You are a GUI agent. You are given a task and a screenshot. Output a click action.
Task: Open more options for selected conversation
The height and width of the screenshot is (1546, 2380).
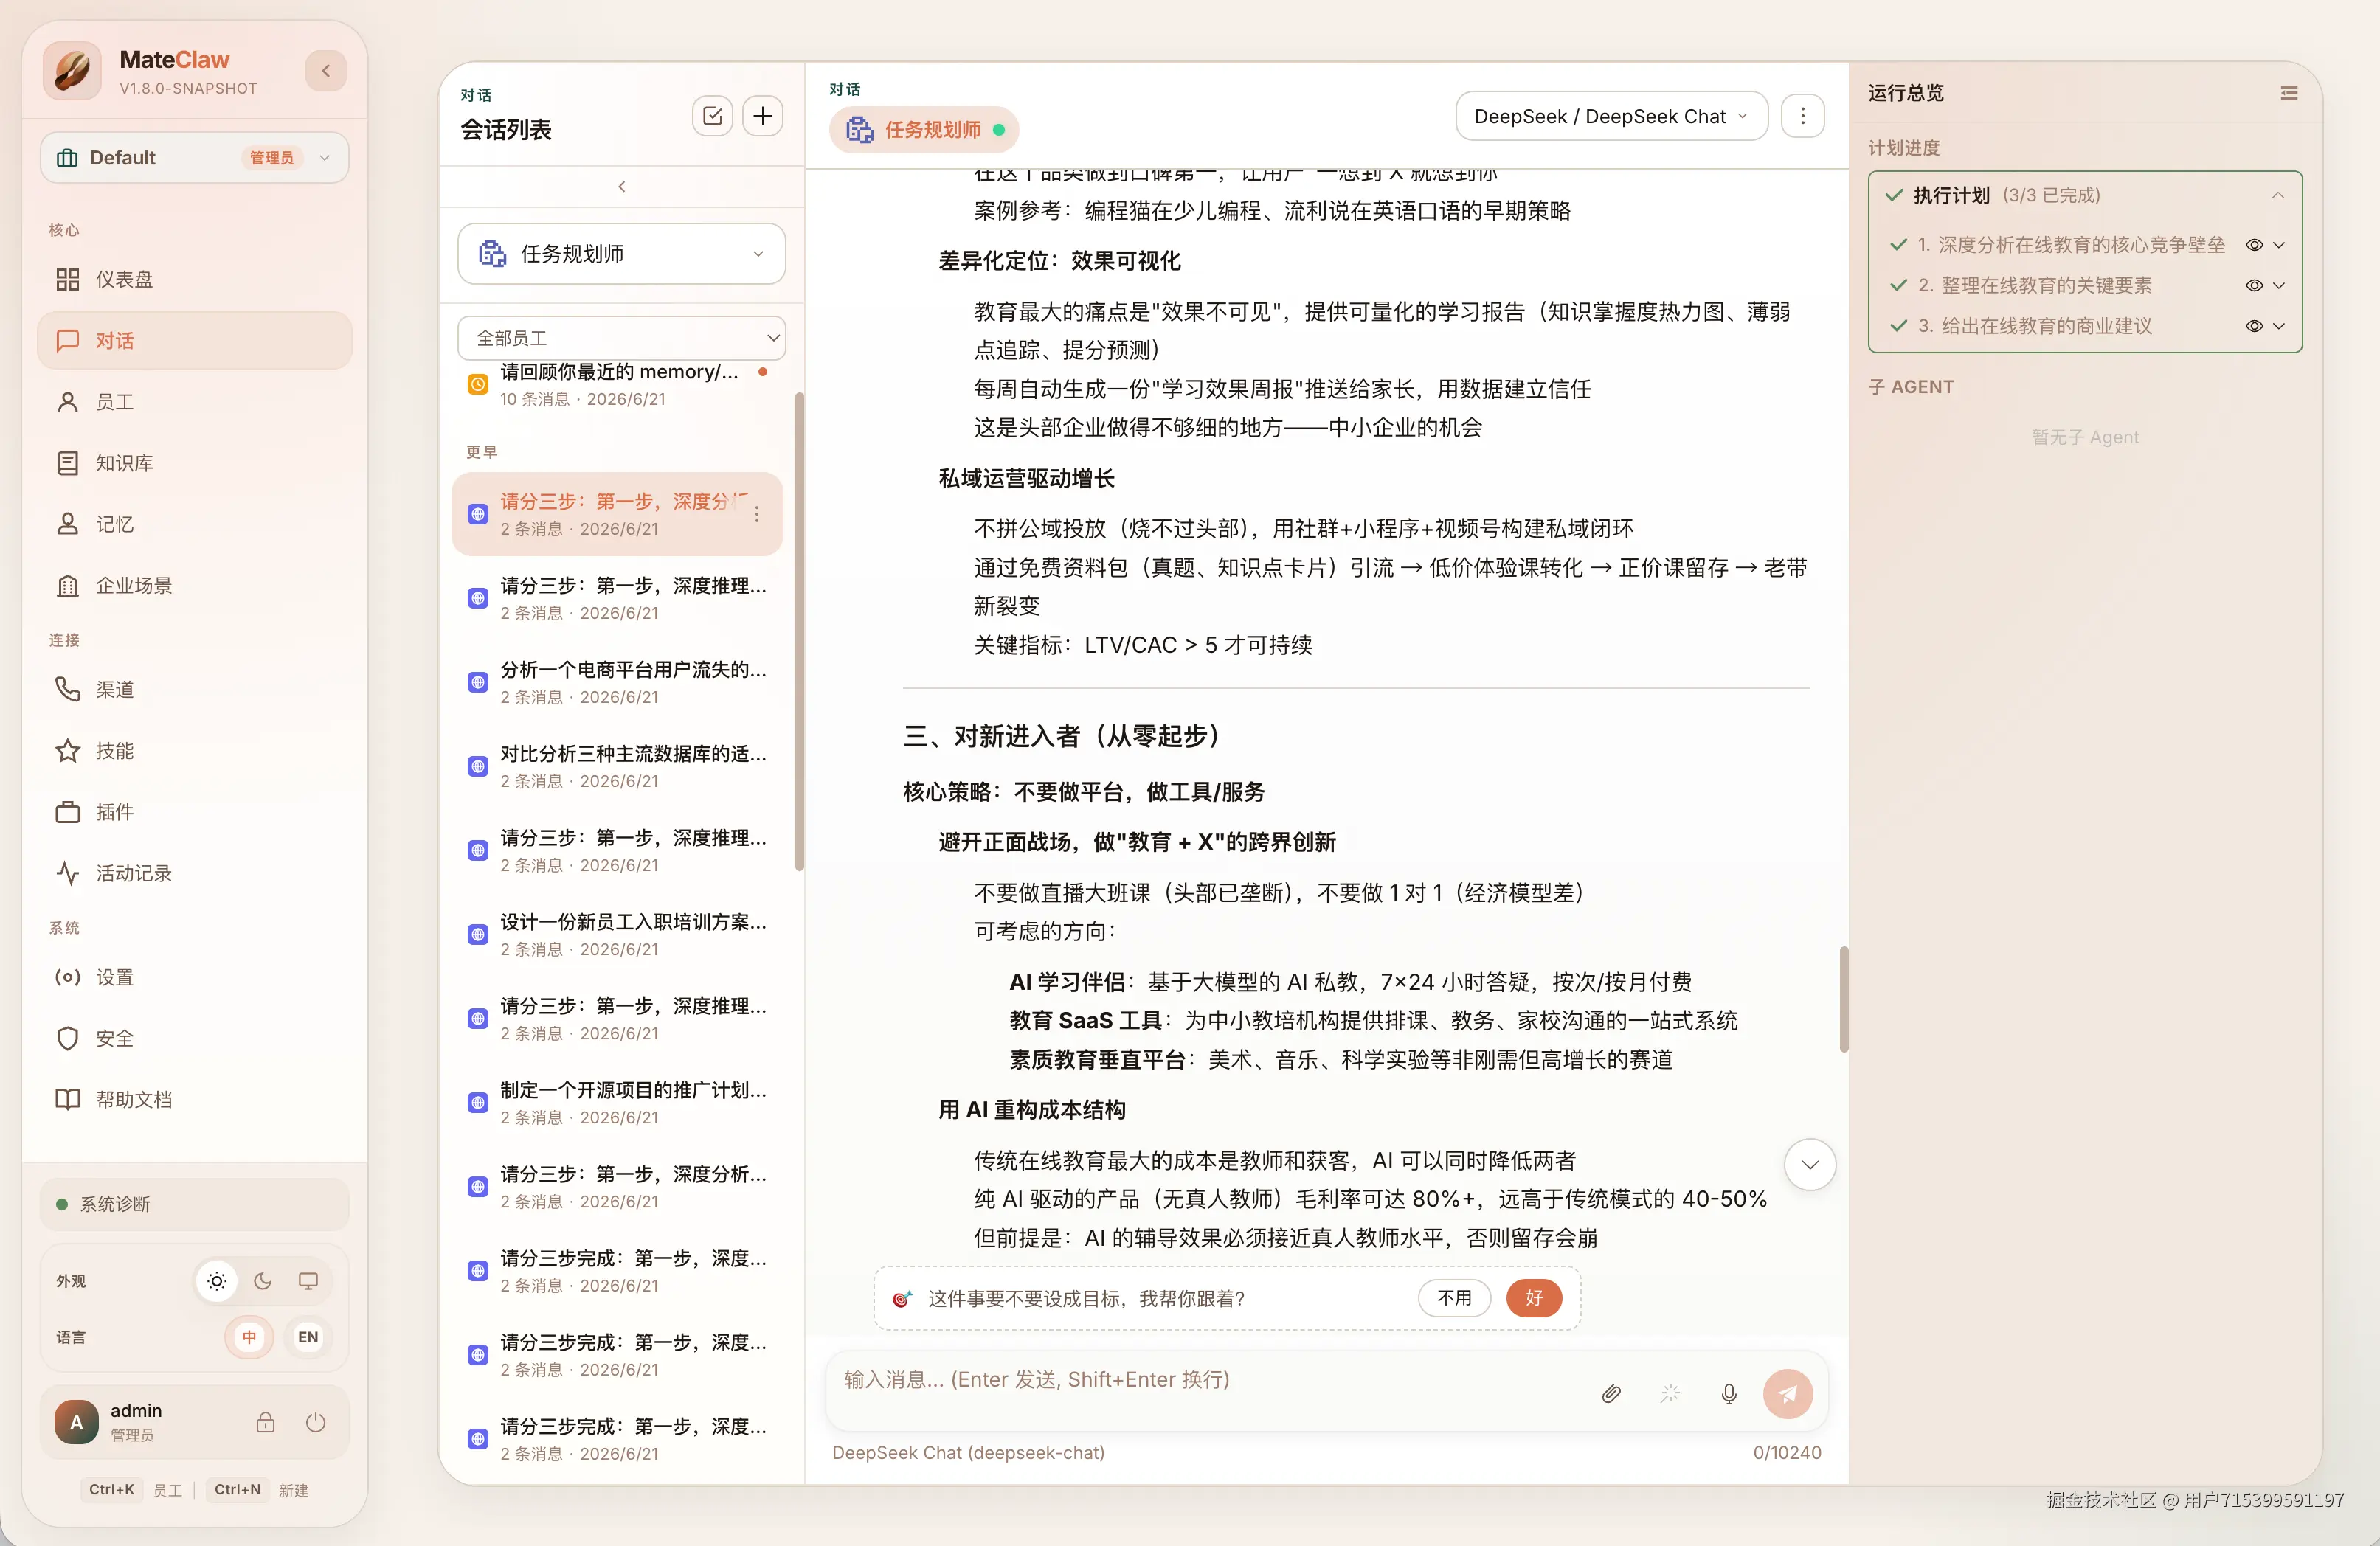click(x=757, y=514)
